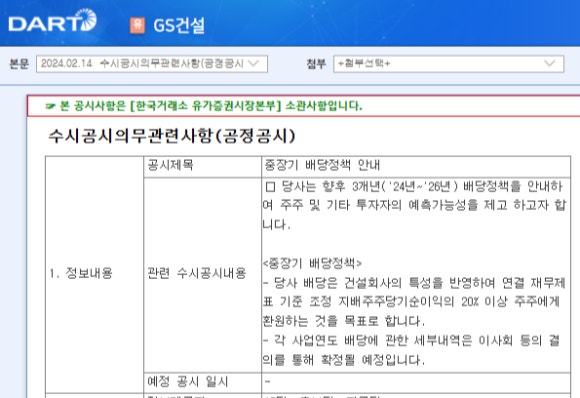Click the orange 유 market badge icon
The width and height of the screenshot is (580, 398).
click(137, 25)
